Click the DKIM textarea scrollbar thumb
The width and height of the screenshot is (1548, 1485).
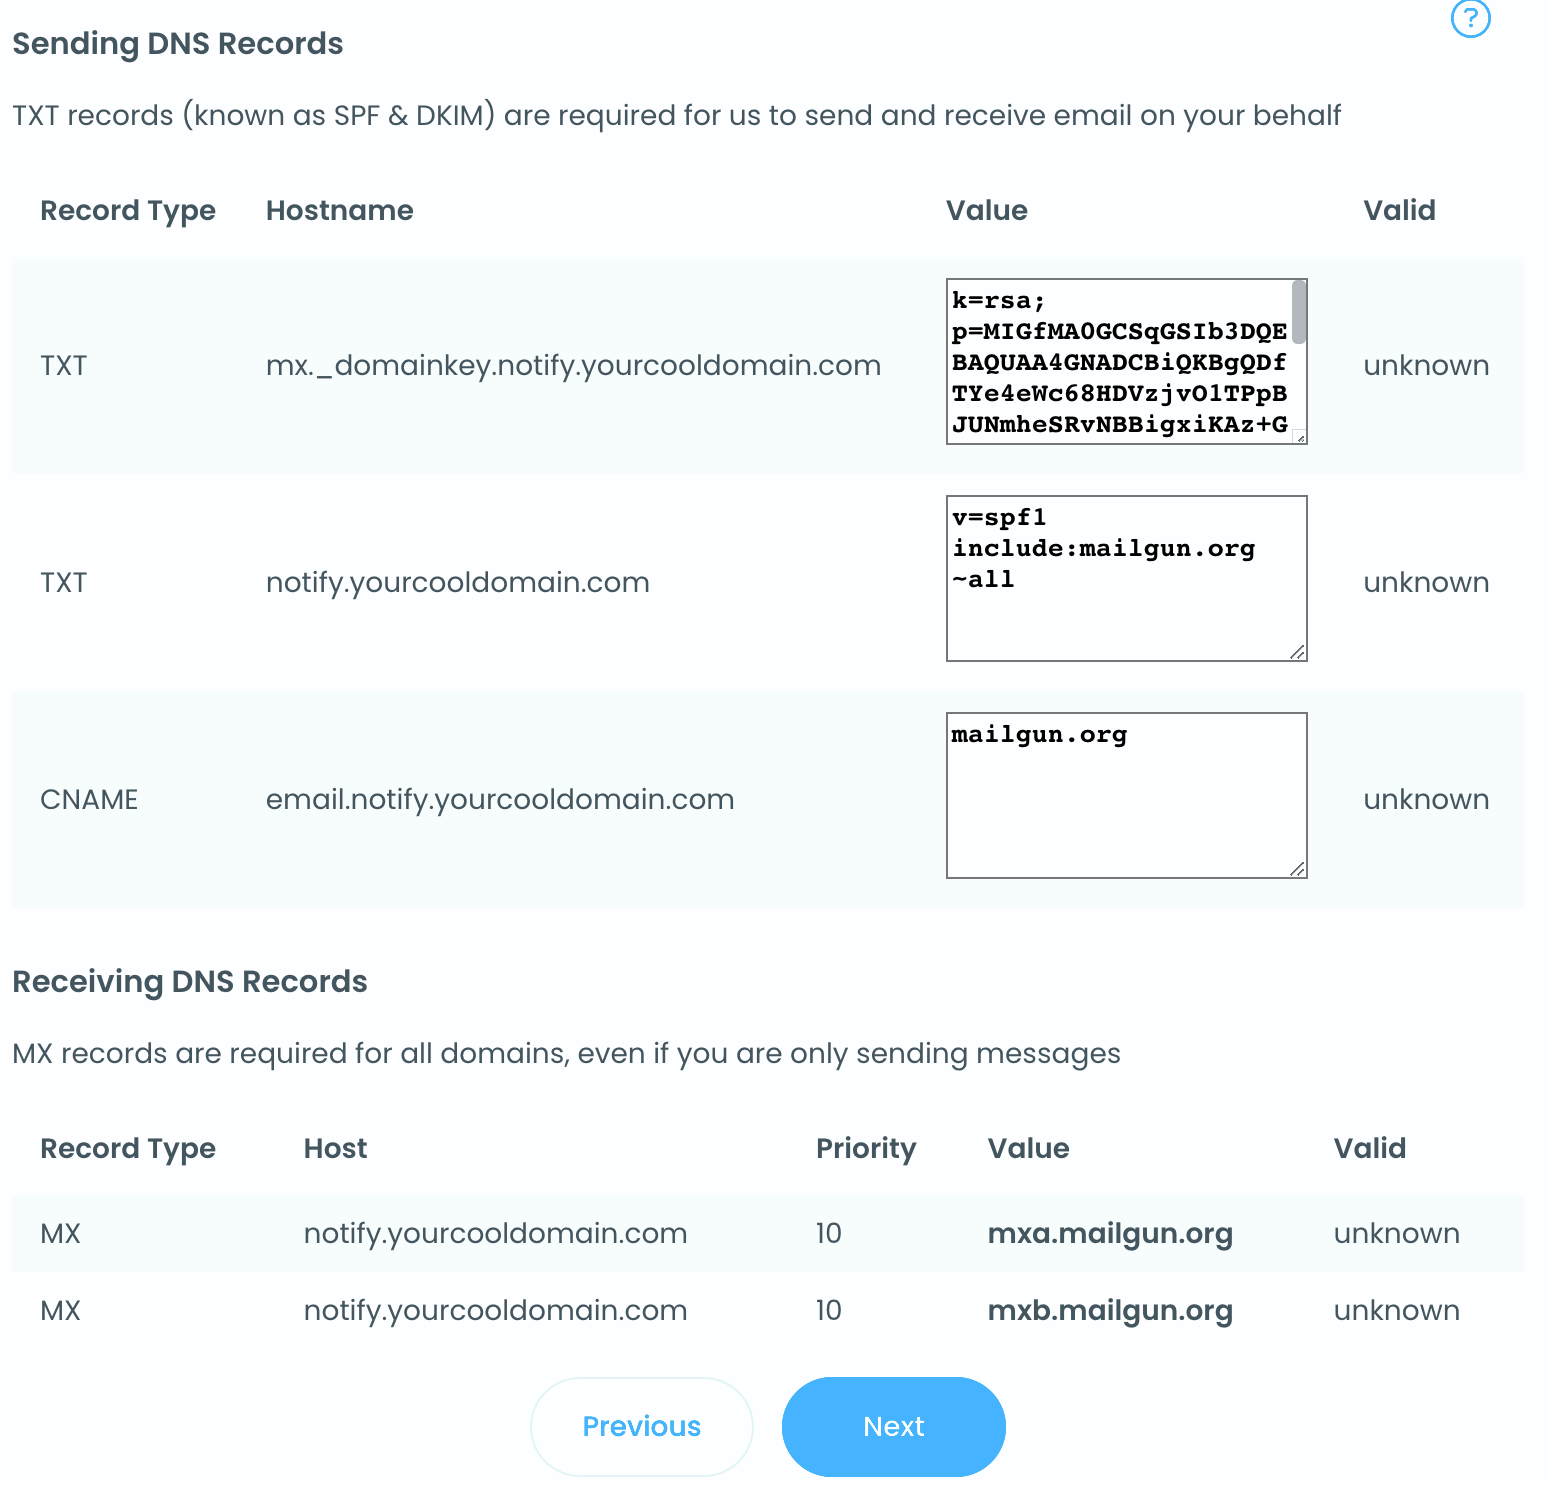[x=1299, y=312]
